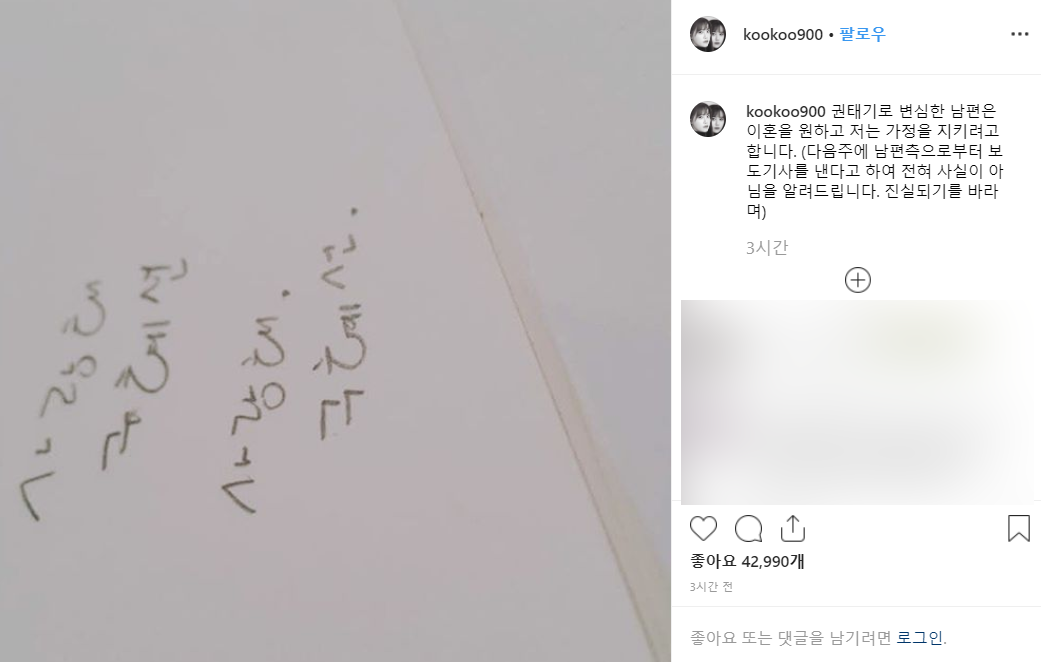Share the post with the upload arrow icon
The width and height of the screenshot is (1041, 662).
(x=793, y=529)
